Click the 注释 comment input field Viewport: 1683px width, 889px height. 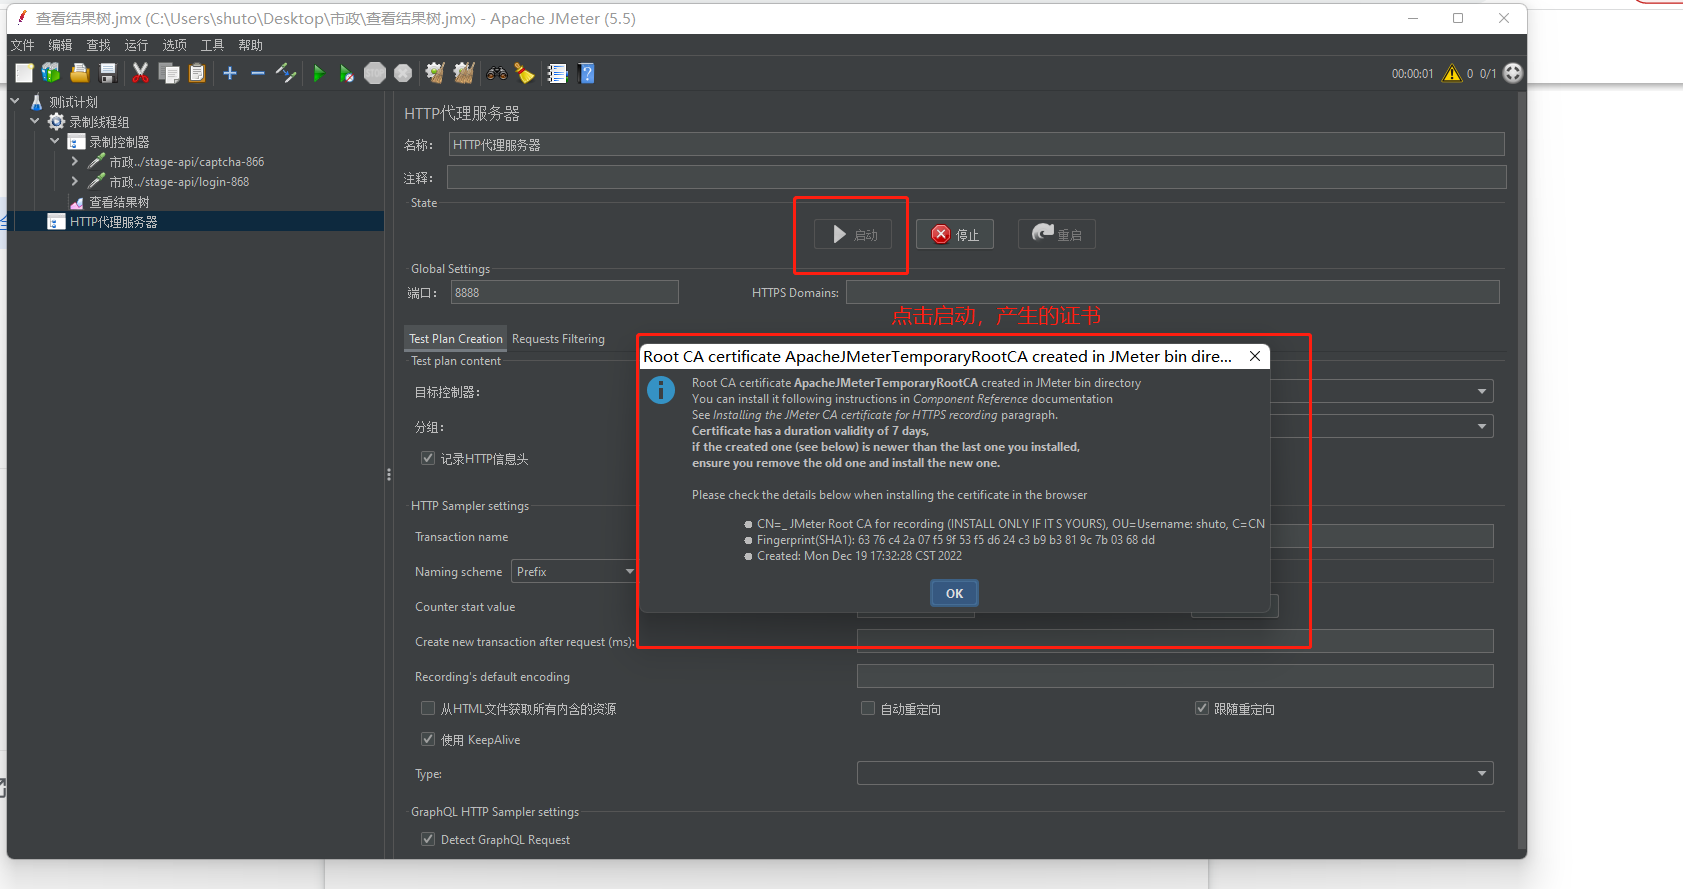(976, 177)
